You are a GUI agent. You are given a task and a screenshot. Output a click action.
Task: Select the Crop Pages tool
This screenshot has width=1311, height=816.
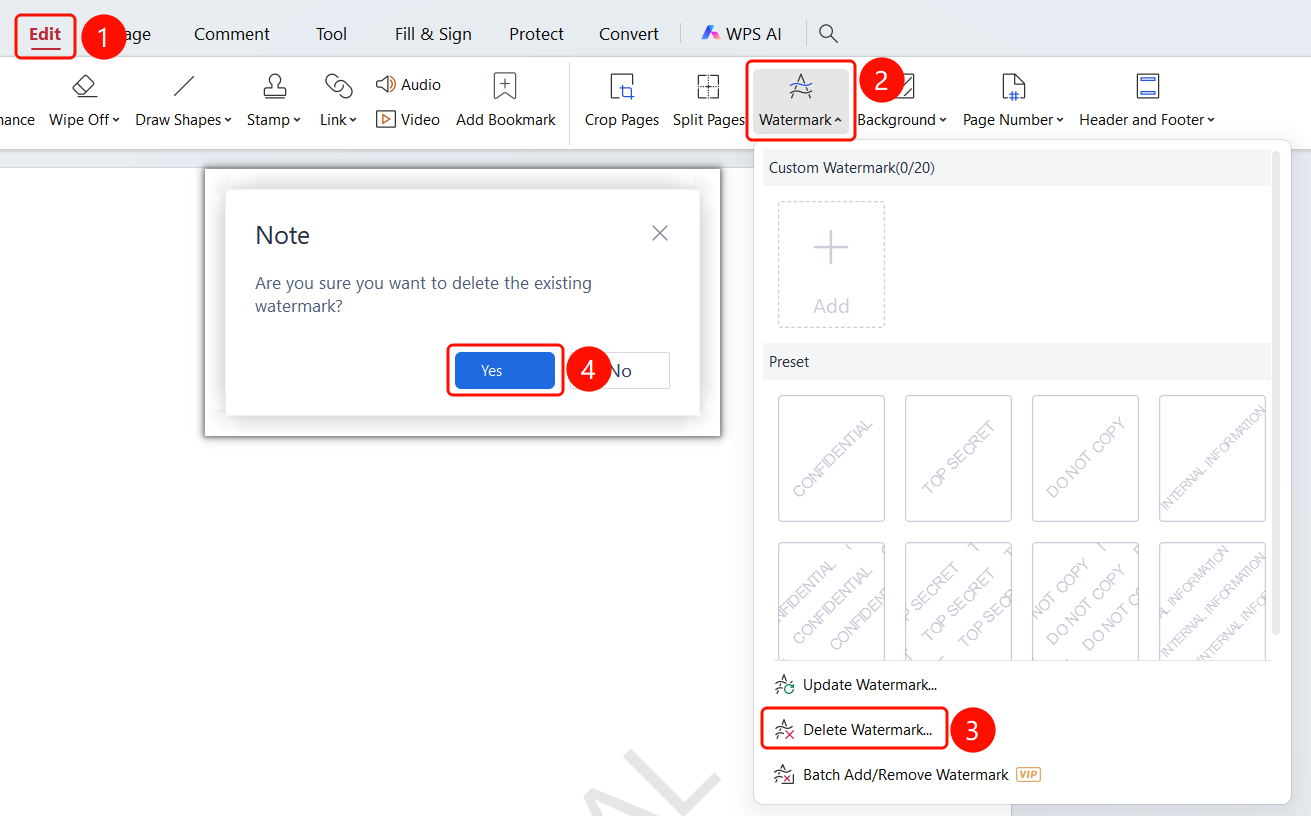(622, 101)
